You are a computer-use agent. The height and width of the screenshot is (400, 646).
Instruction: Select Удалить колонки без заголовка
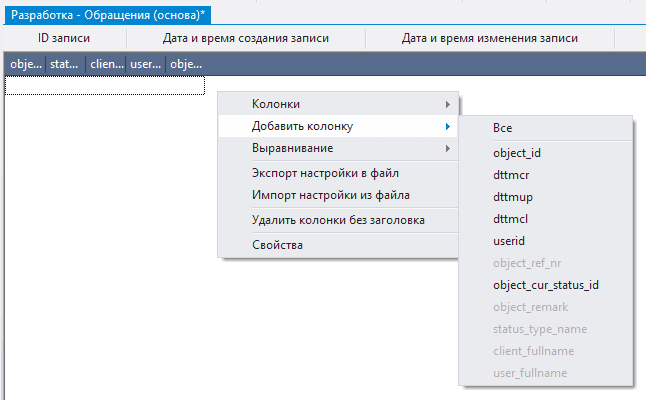pyautogui.click(x=338, y=220)
